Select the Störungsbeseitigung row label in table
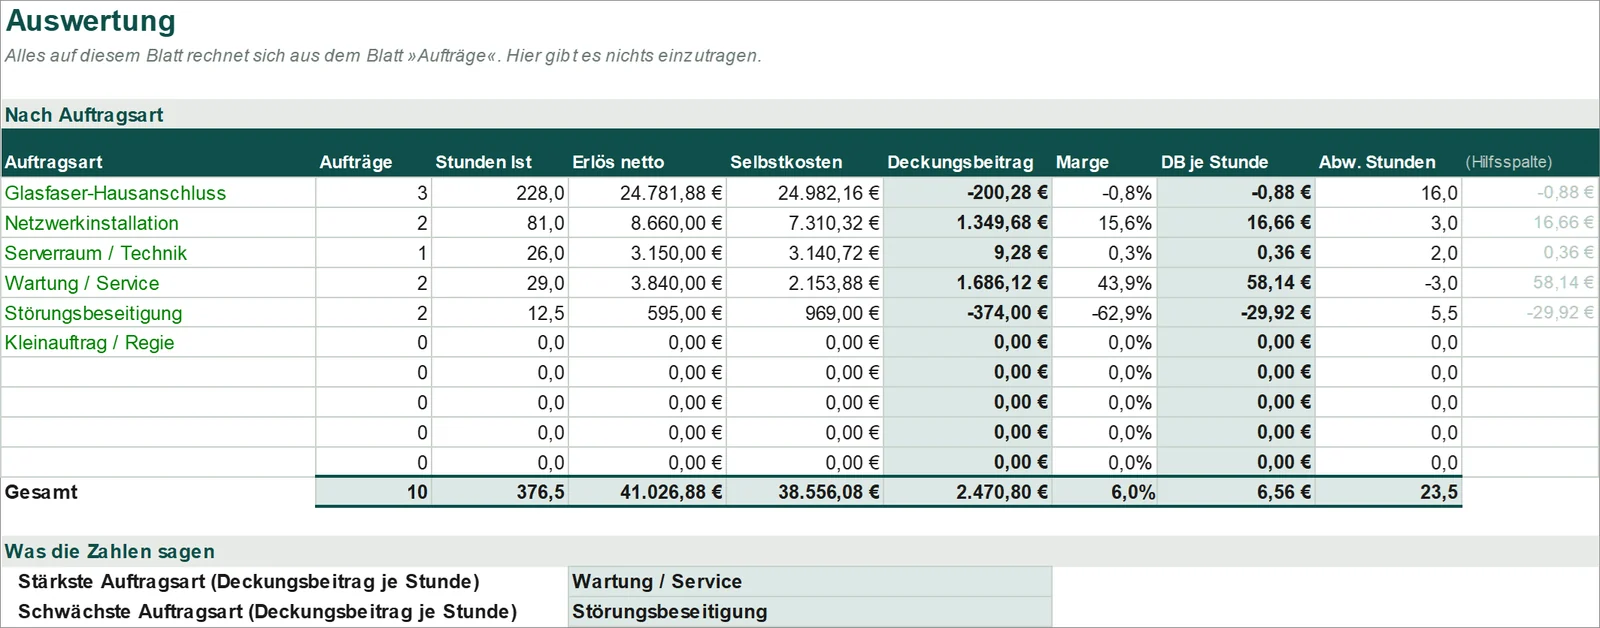The height and width of the screenshot is (628, 1600). point(158,313)
